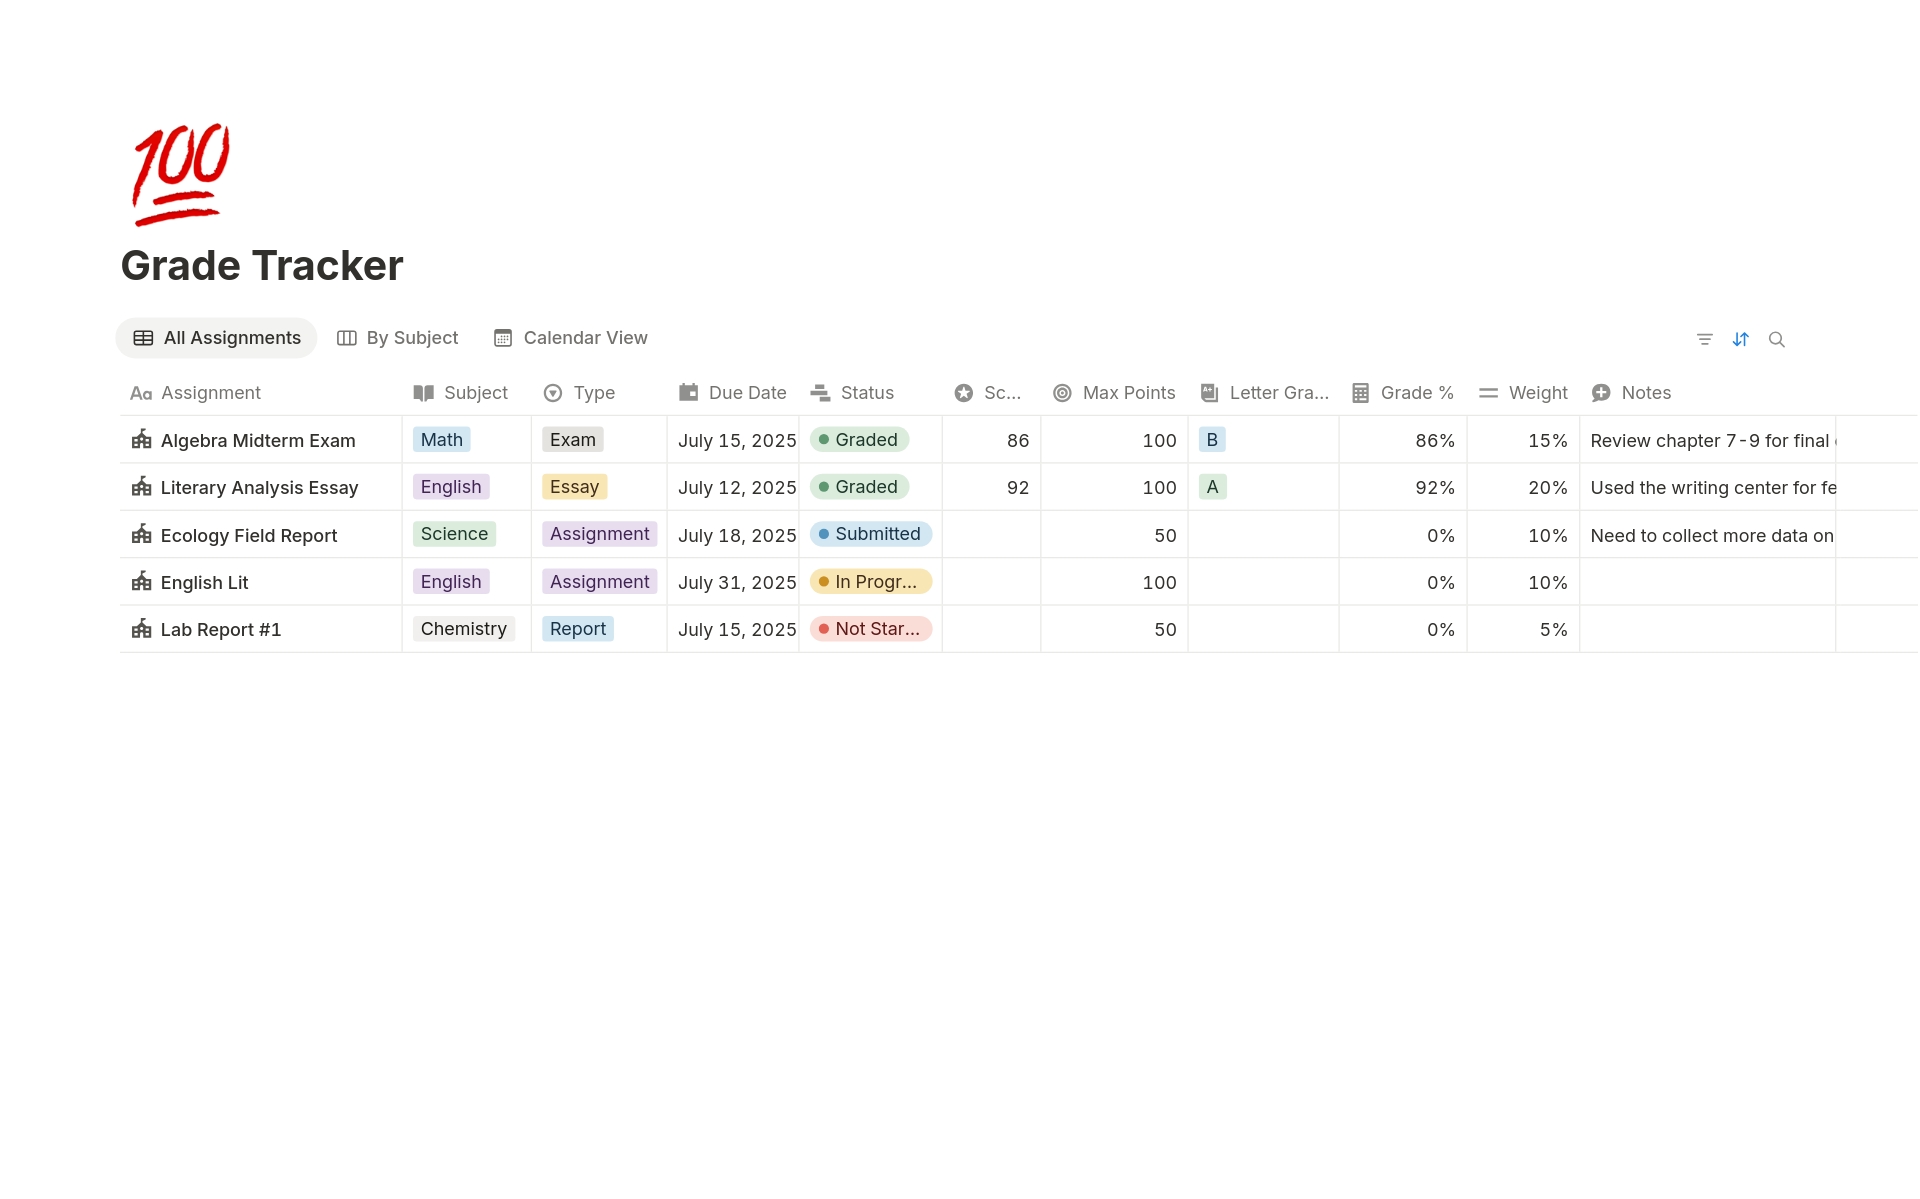Image resolution: width=1920 pixels, height=1199 pixels.
Task: Change the Not Started status of Lab Report
Action: [x=870, y=629]
